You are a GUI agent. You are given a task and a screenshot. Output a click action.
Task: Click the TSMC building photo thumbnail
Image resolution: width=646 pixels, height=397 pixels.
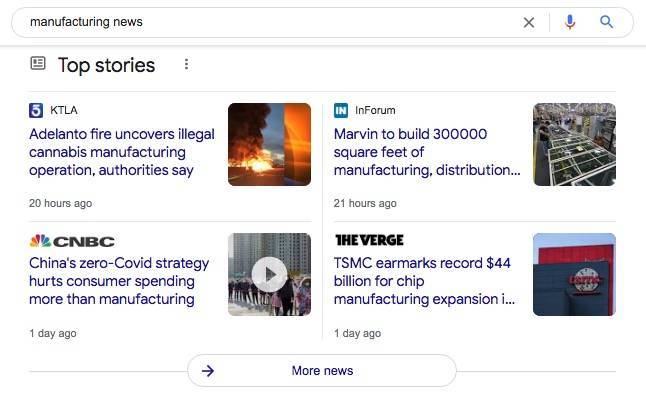click(x=574, y=274)
